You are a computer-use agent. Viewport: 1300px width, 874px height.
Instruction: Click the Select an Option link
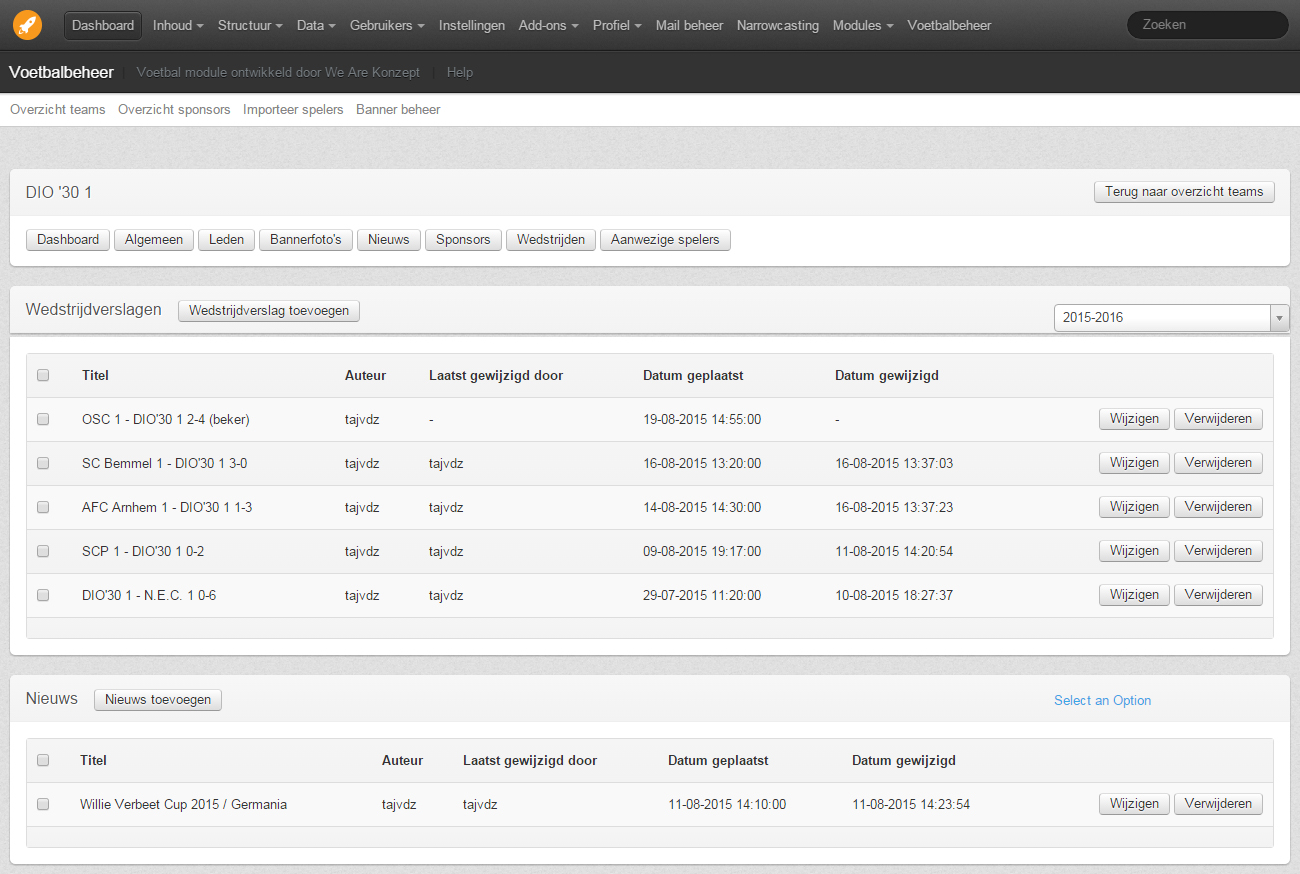(x=1102, y=700)
